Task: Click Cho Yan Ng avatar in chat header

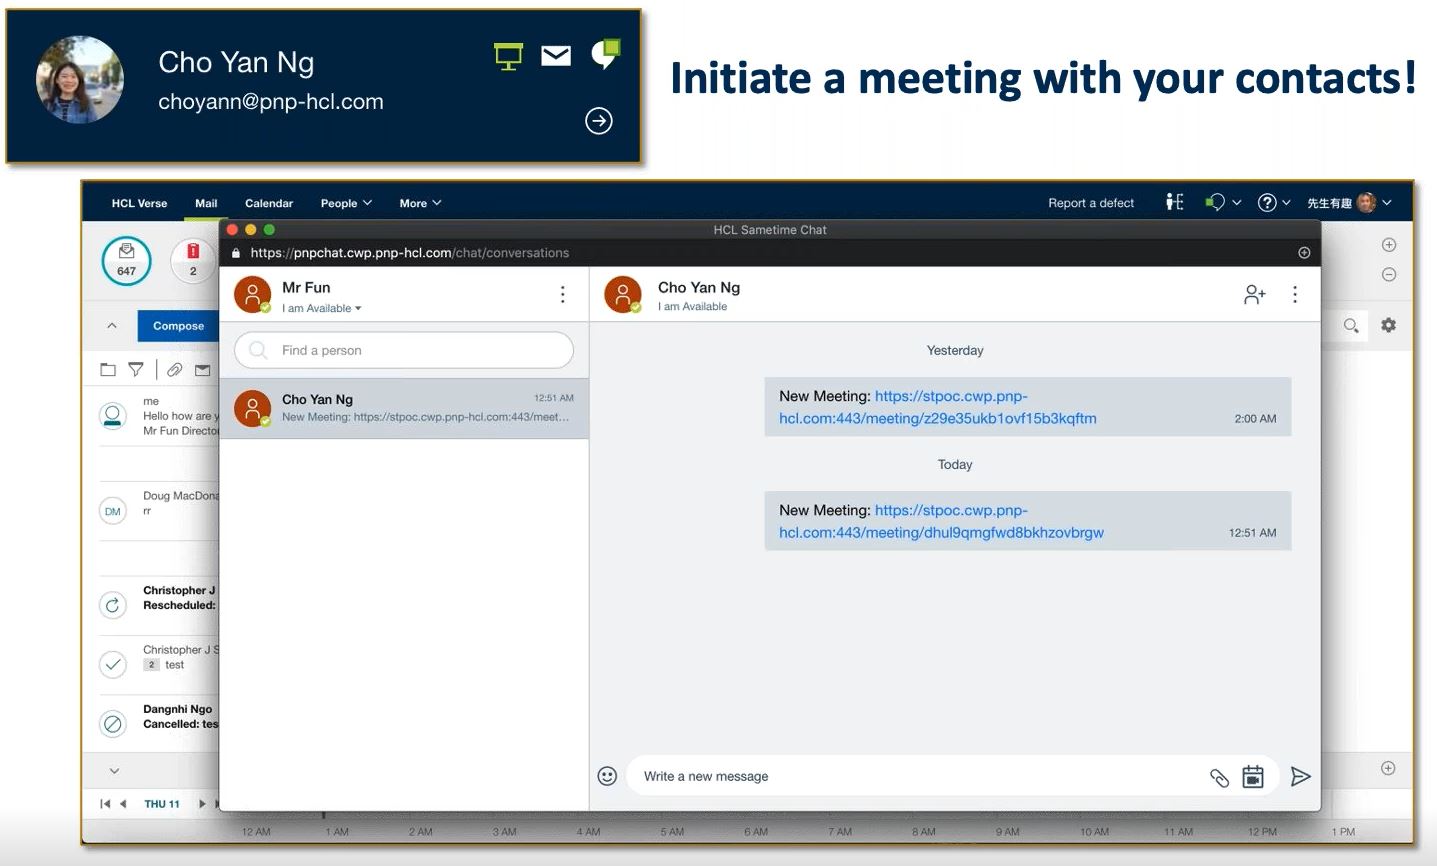Action: (623, 295)
